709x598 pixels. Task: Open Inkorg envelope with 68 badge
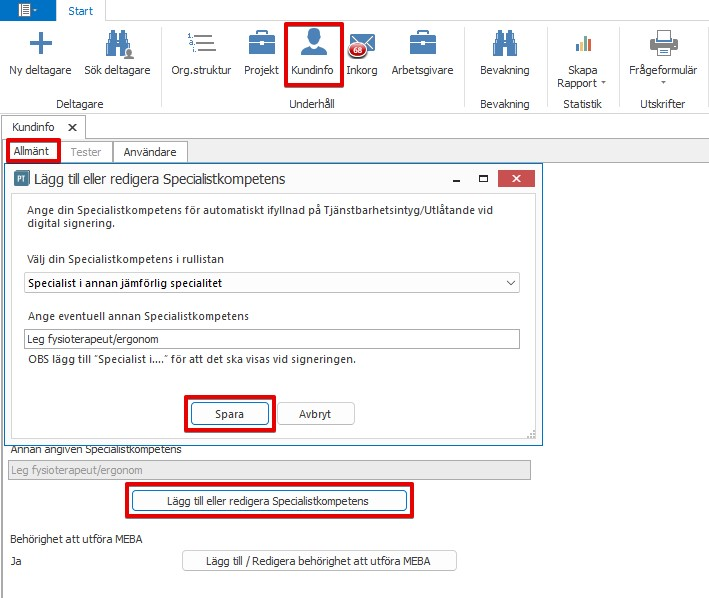tap(361, 45)
